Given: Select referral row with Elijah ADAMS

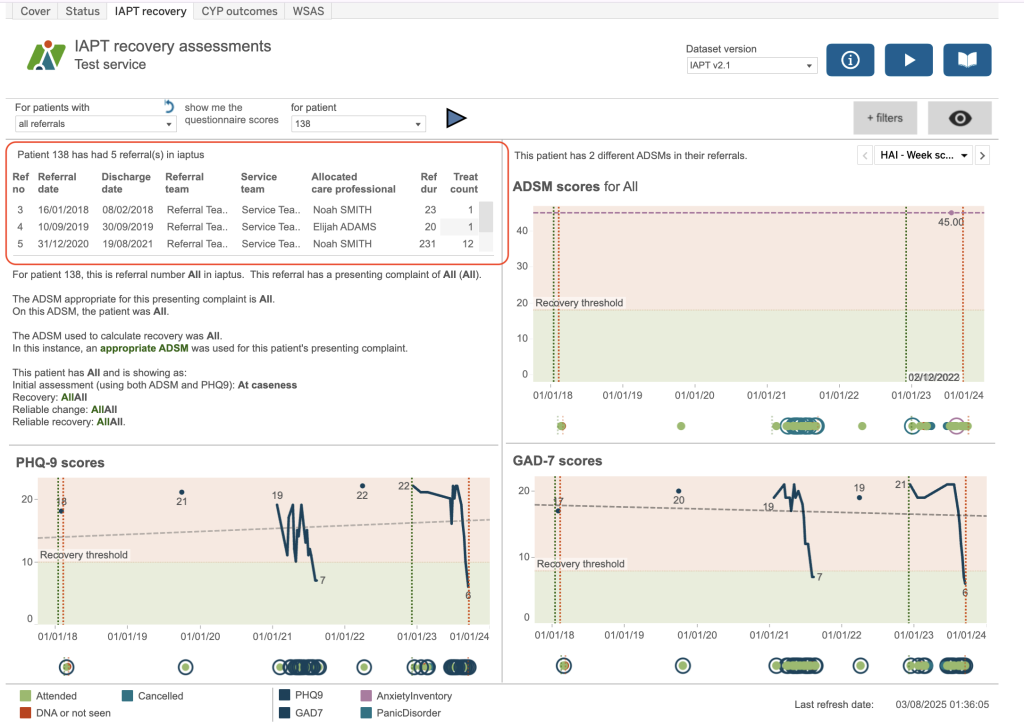Looking at the screenshot, I should [344, 227].
